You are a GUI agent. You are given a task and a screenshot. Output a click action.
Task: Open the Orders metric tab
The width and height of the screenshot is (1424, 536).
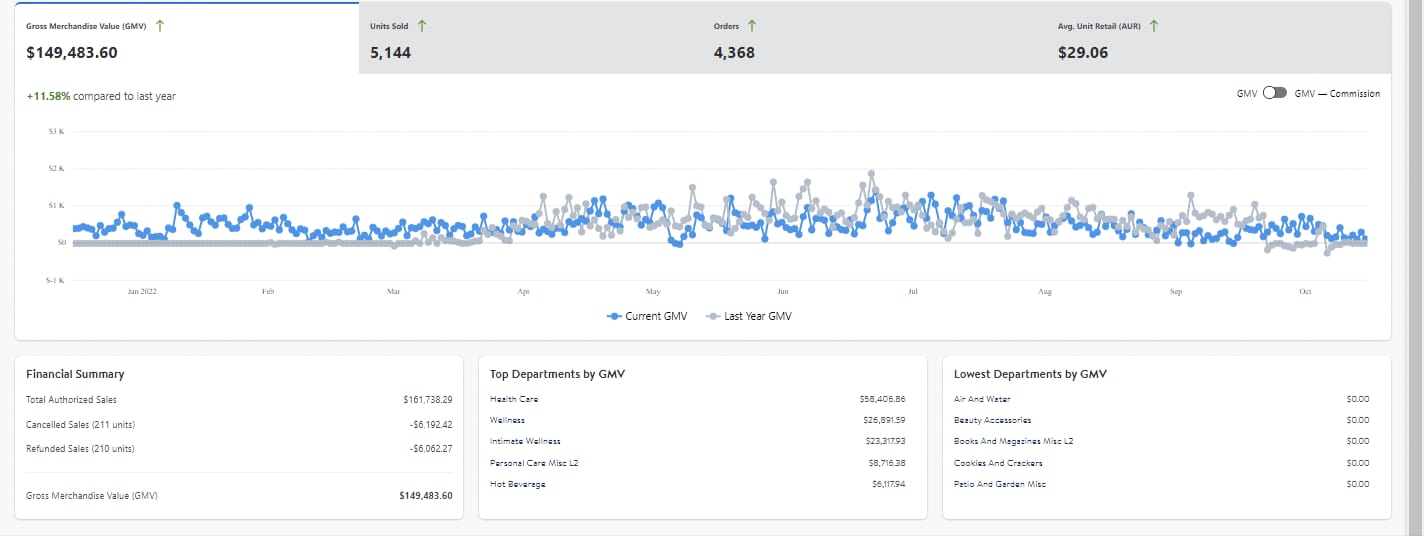(875, 38)
